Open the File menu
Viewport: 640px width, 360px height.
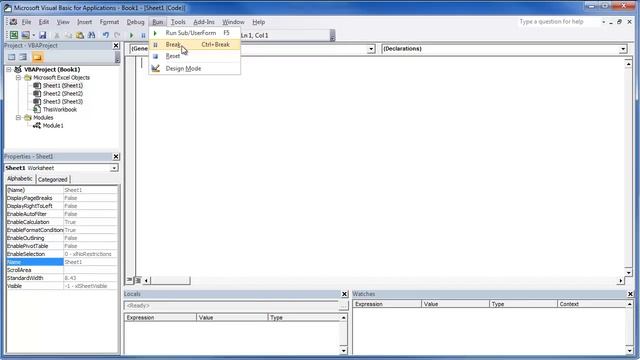[x=27, y=22]
